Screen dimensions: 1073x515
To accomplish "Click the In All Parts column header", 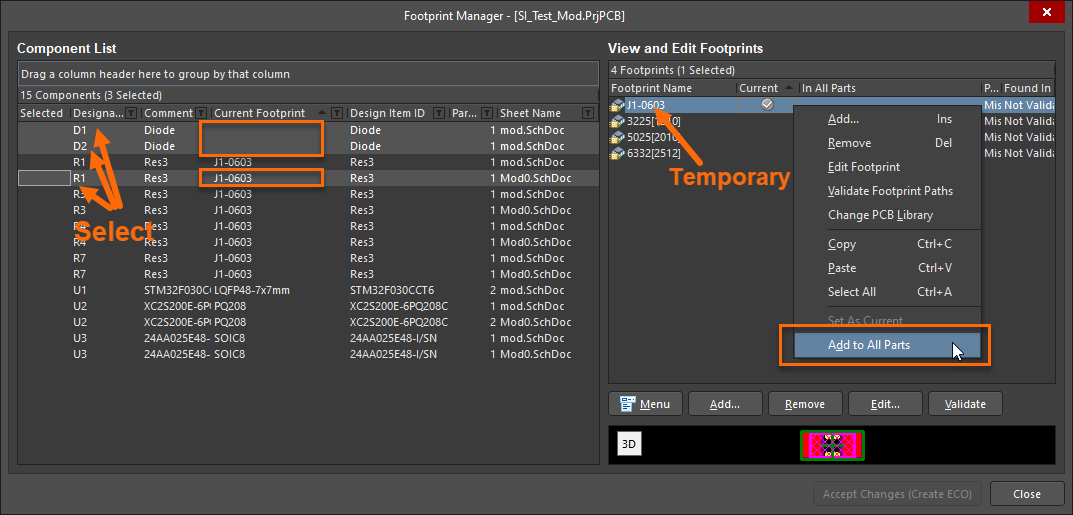I will (890, 88).
